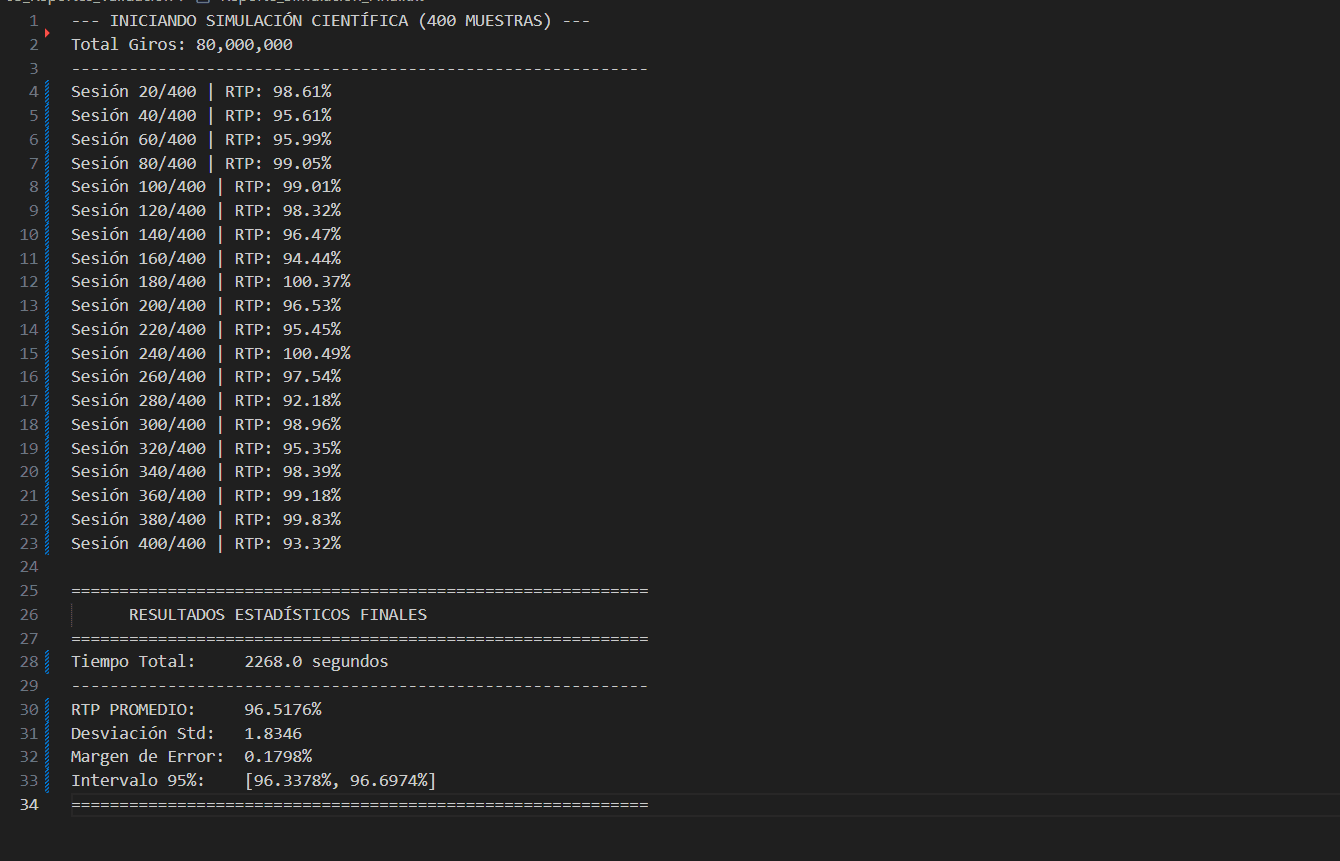This screenshot has width=1340, height=861.
Task: Click the 'RTP PROMEDIO:' label
Action: click(x=134, y=710)
